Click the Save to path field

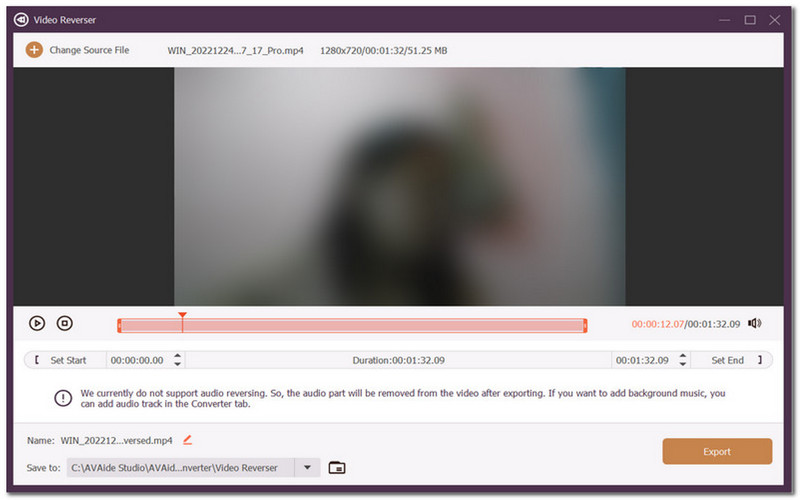pos(180,467)
